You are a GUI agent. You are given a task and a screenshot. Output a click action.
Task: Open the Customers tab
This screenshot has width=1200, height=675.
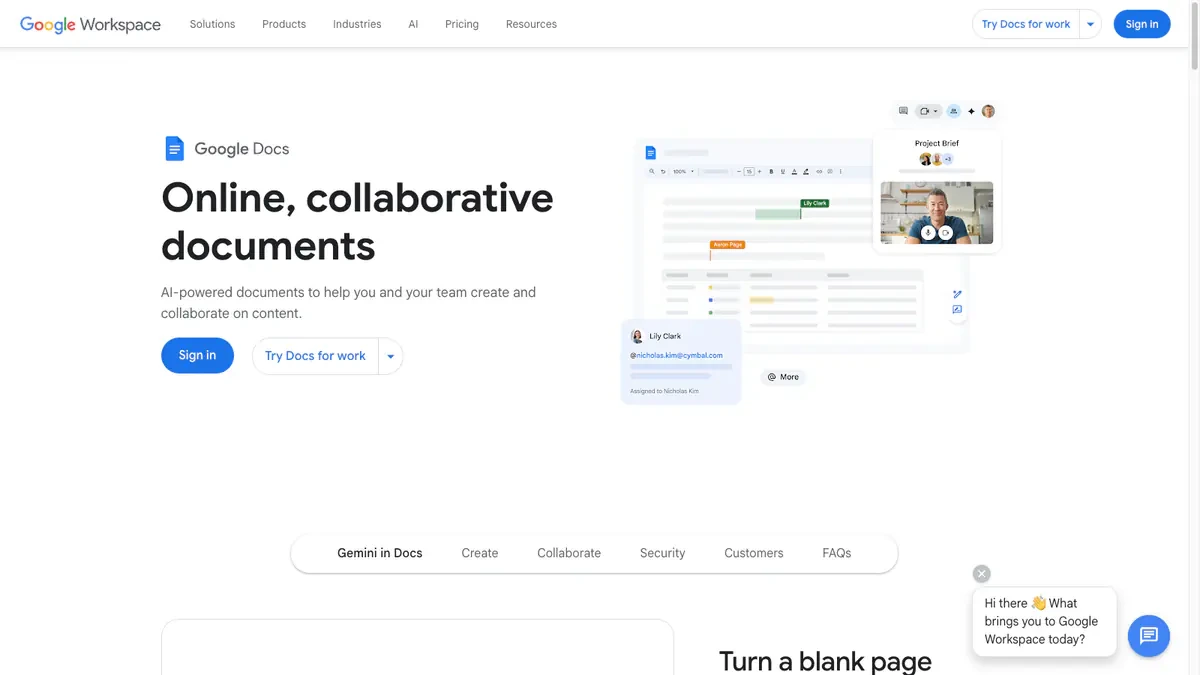coord(754,553)
